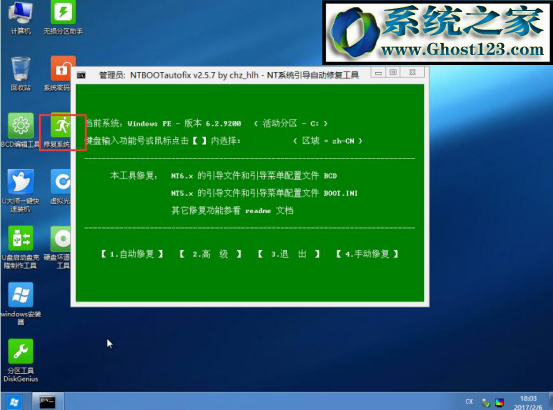Viewport: 553px width, 410px height.
Task: Click the 修复系统 running-man icon
Action: 61,130
